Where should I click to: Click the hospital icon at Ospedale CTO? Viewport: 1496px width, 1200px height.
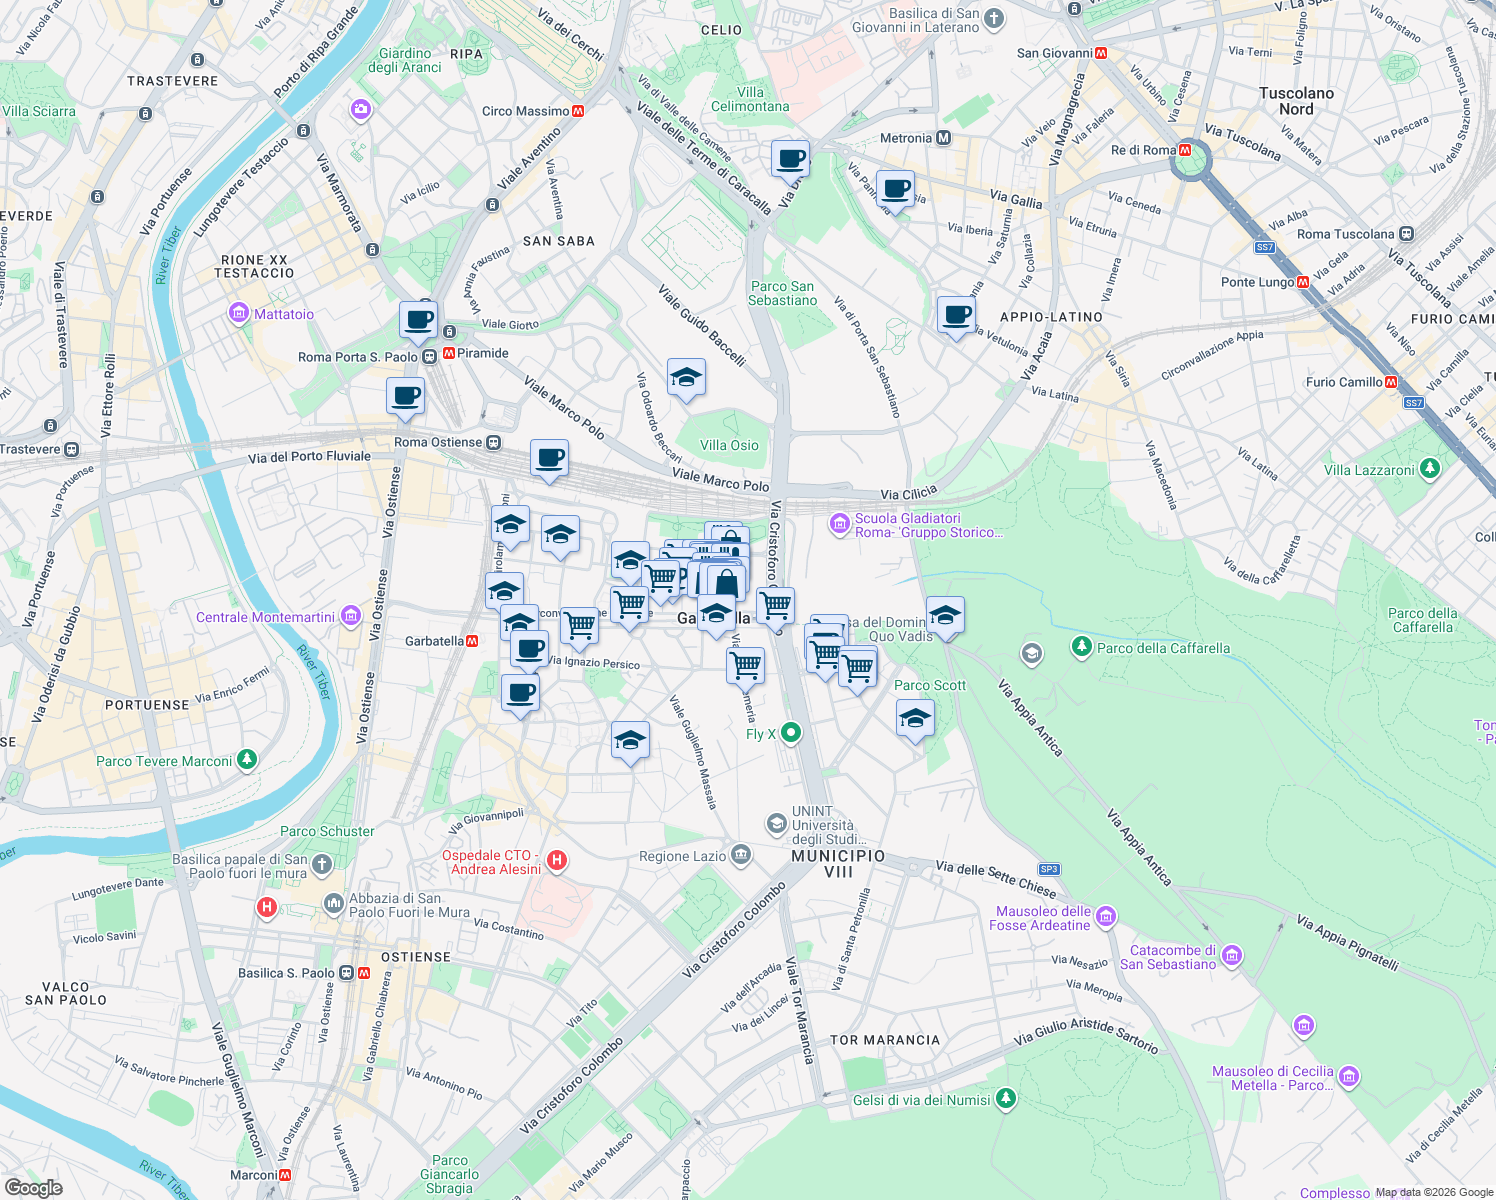click(x=557, y=861)
